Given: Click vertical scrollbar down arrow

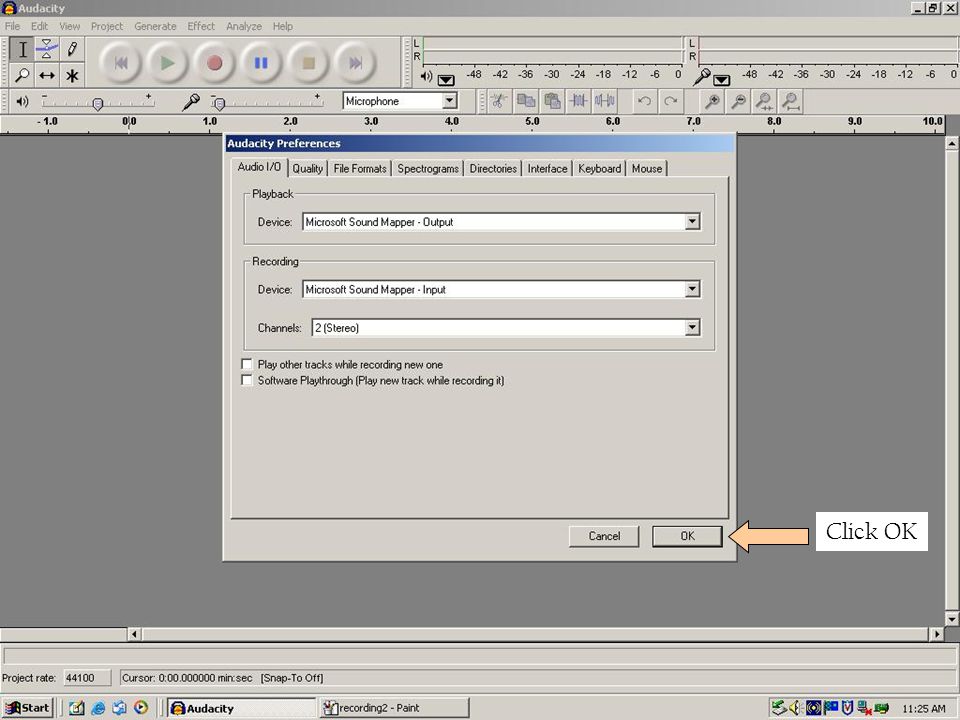Looking at the screenshot, I should 951,618.
